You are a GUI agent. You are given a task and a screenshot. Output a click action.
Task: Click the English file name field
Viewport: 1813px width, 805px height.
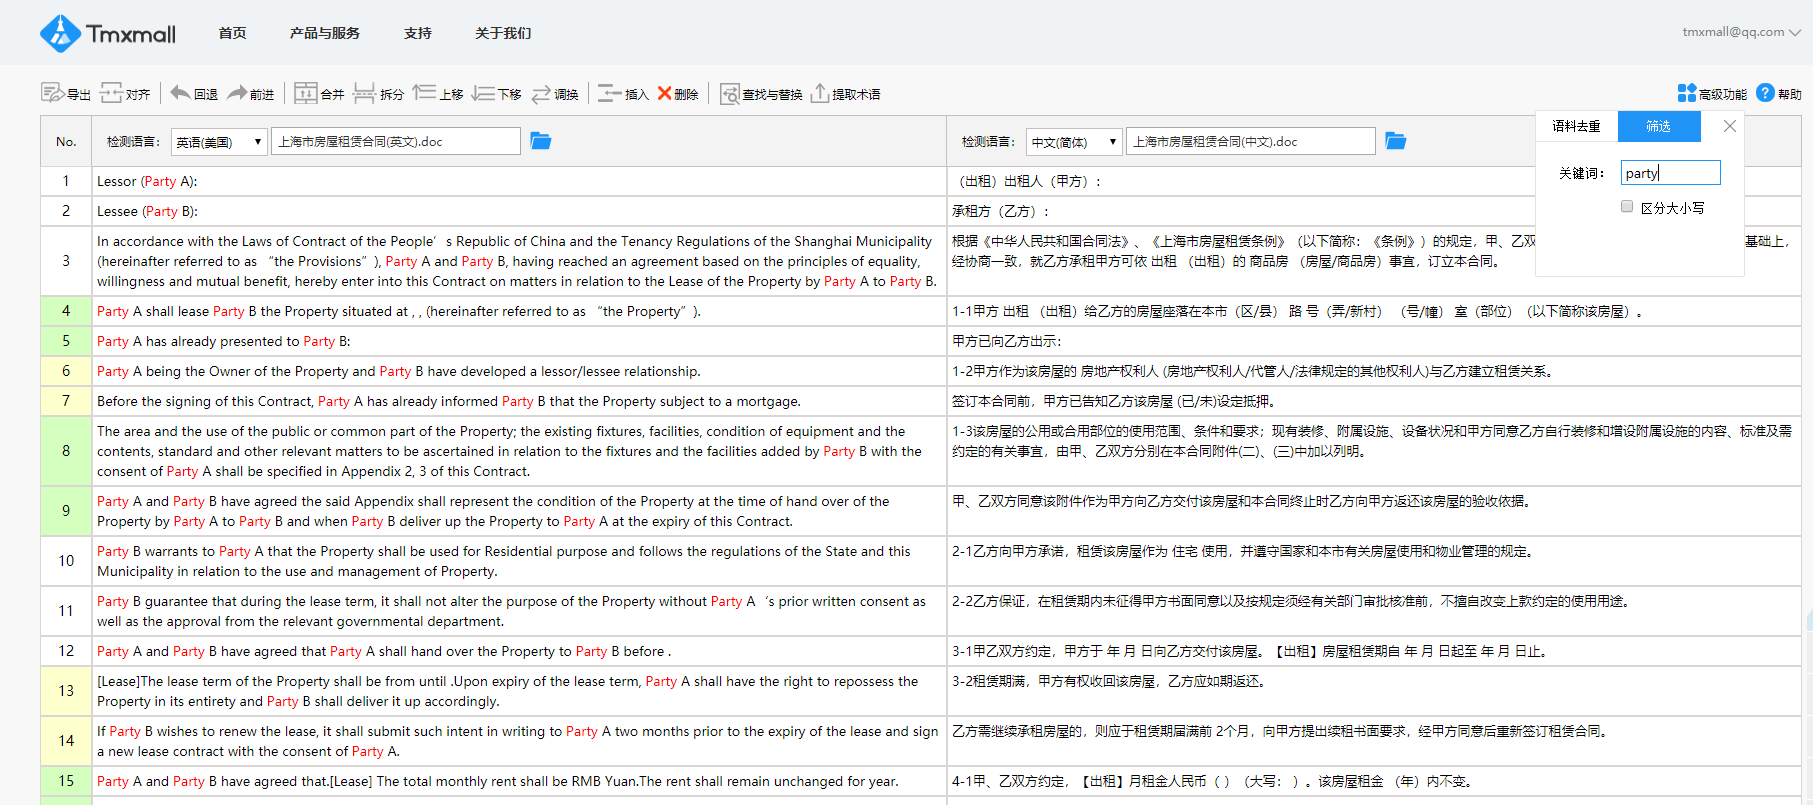click(x=396, y=141)
